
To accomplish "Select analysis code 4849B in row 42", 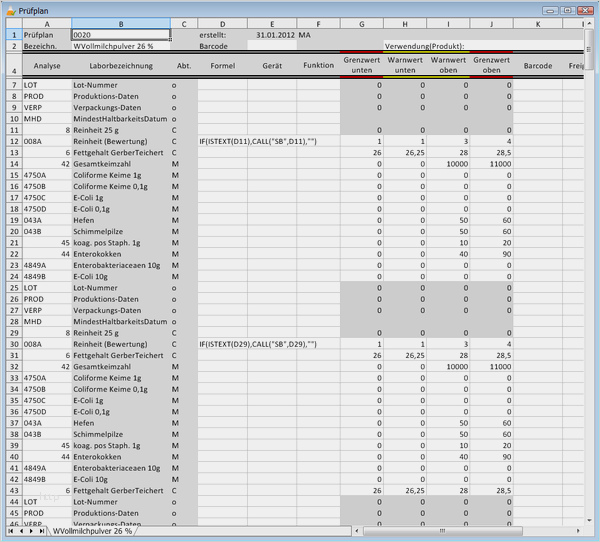I will pos(47,479).
